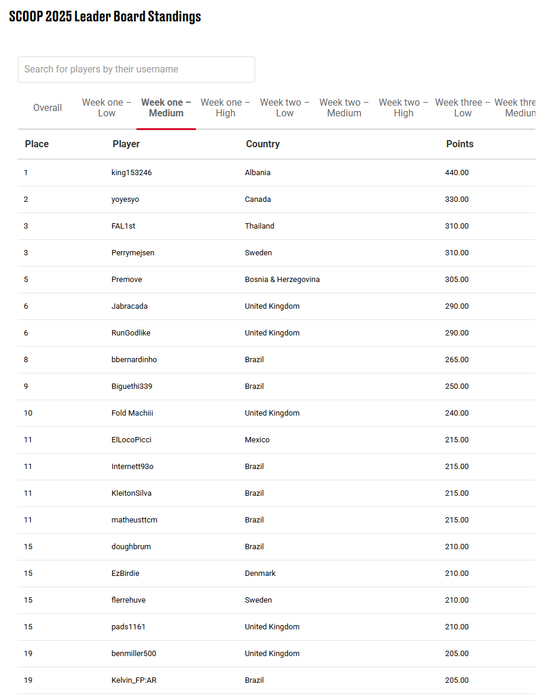The height and width of the screenshot is (700, 552).
Task: Click the Country column header
Action: tap(263, 144)
